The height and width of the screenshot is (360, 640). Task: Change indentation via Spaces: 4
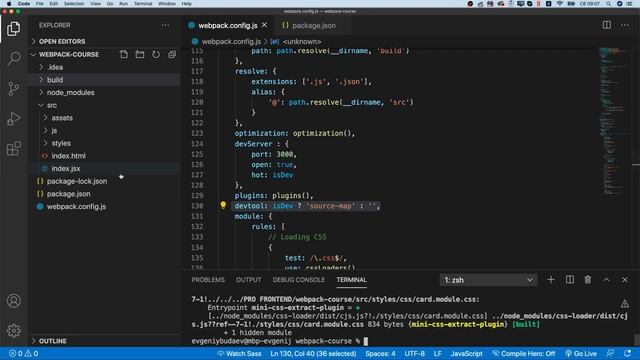tap(380, 353)
